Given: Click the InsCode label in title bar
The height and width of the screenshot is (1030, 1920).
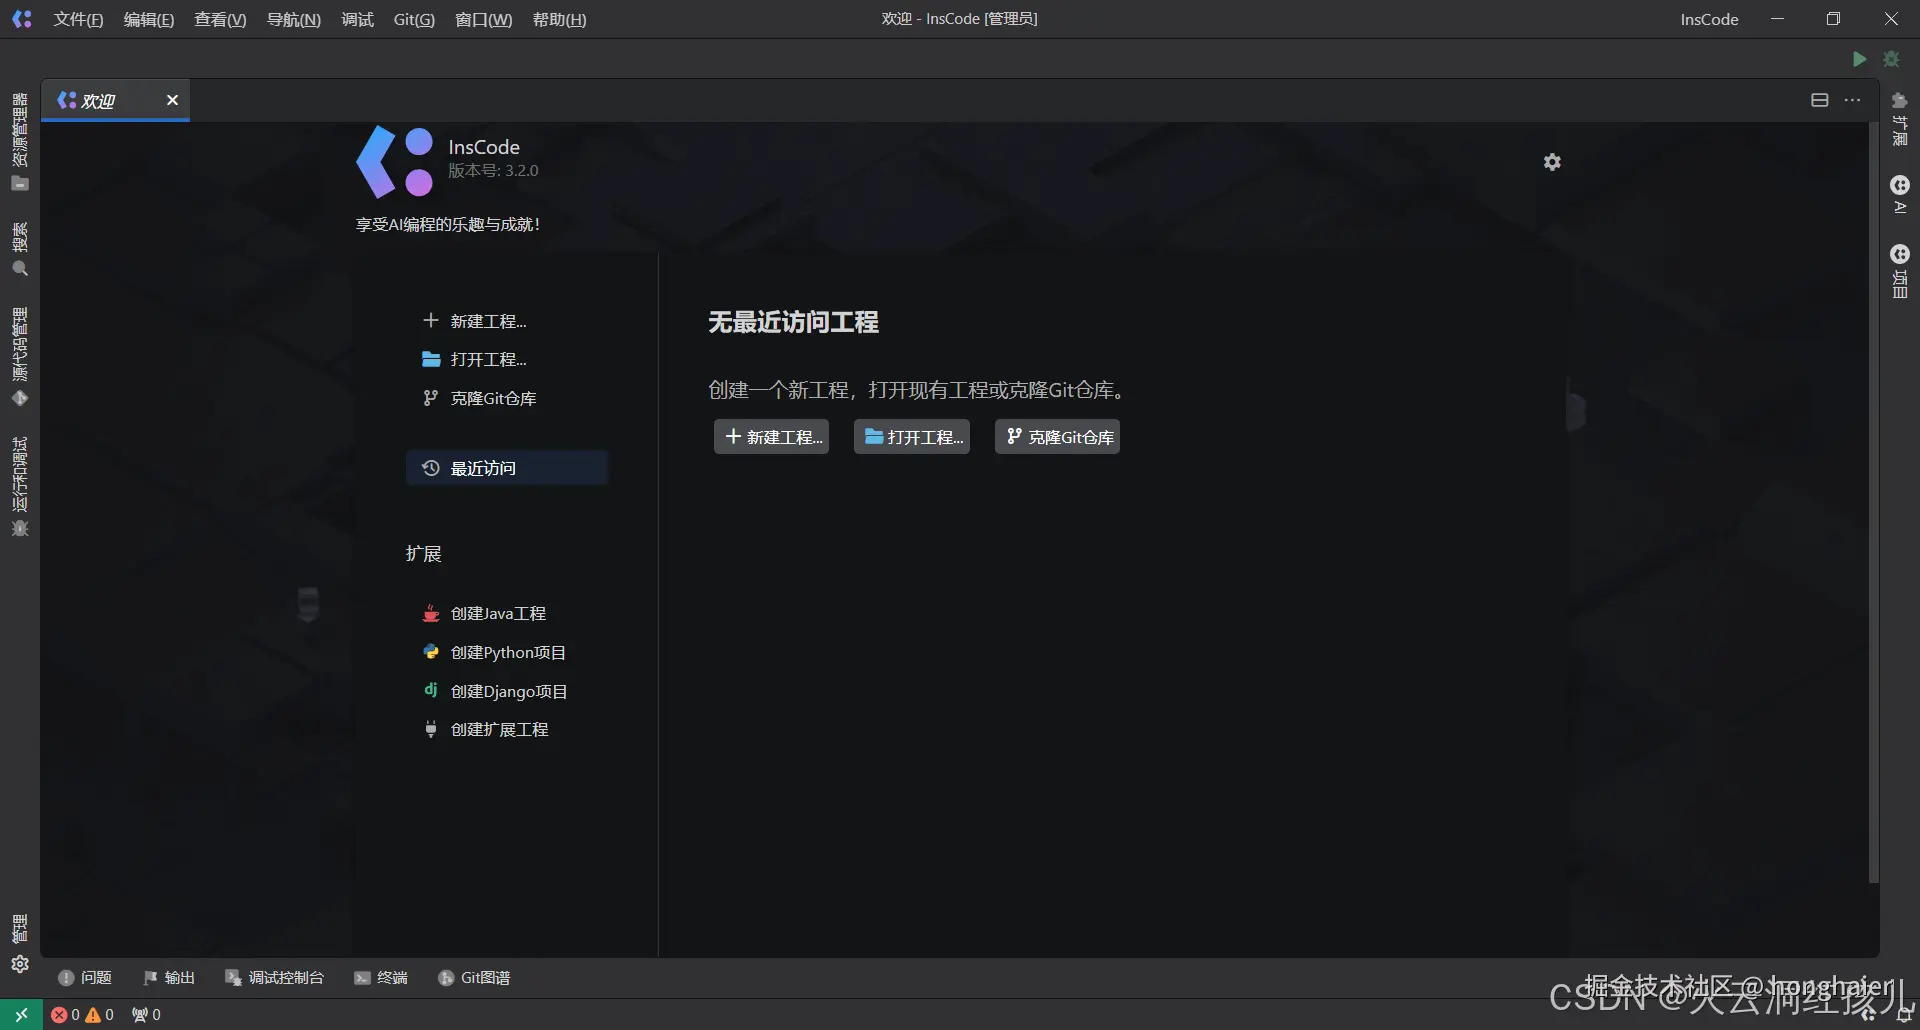Looking at the screenshot, I should pos(1709,19).
